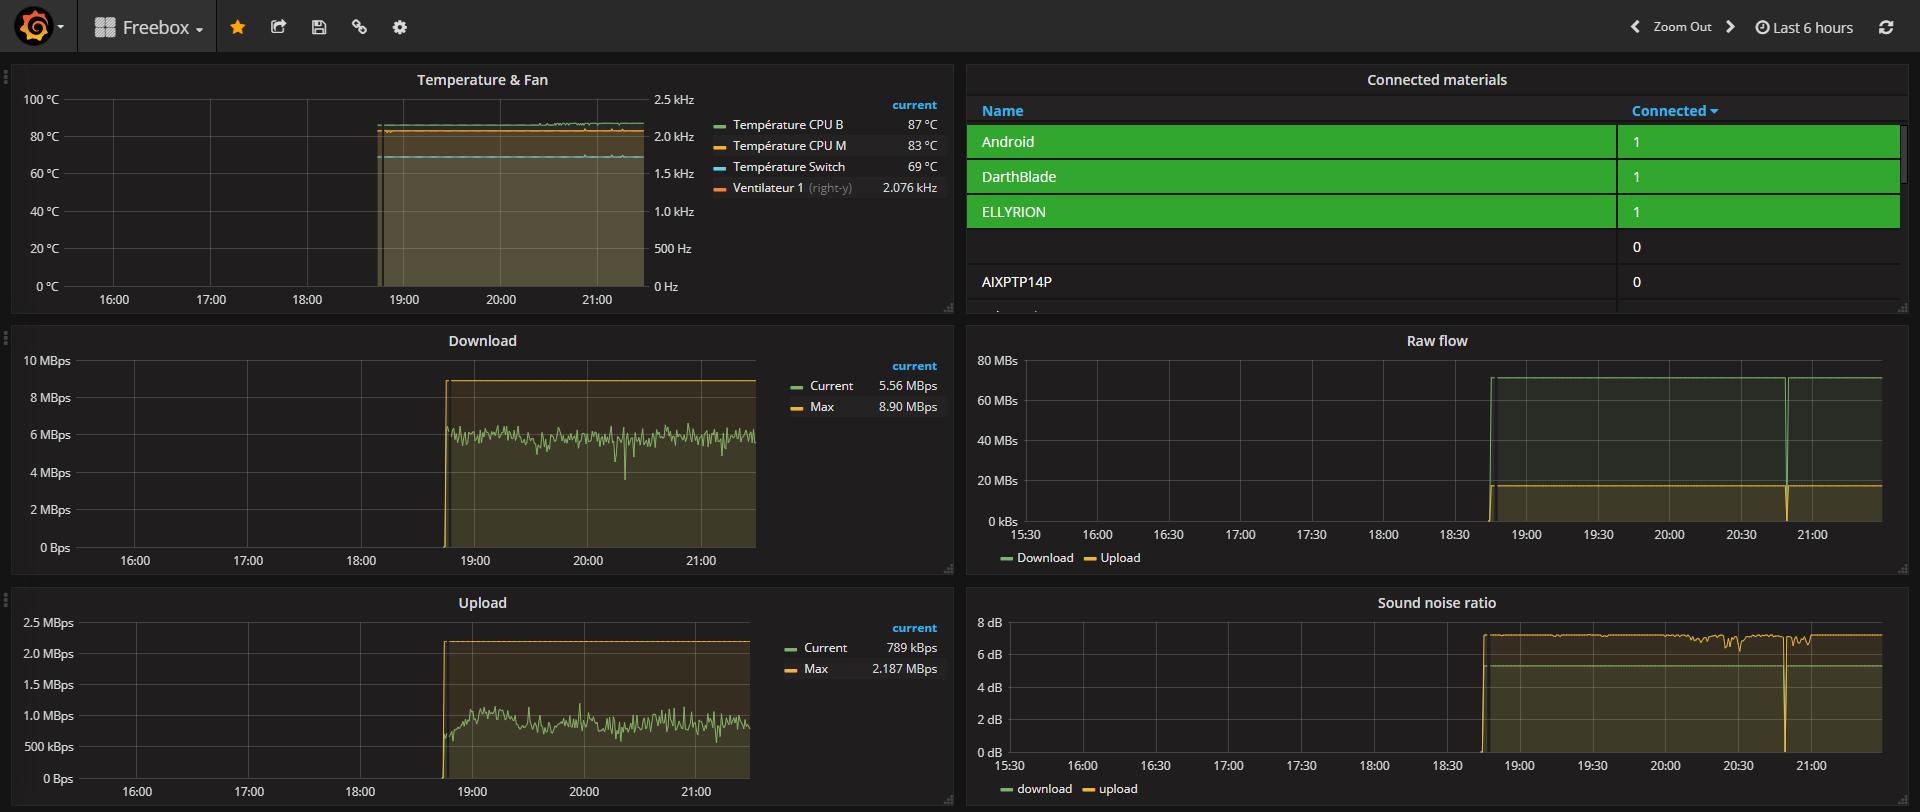Shift time range backward with left arrow
This screenshot has width=1920, height=812.
coord(1635,27)
